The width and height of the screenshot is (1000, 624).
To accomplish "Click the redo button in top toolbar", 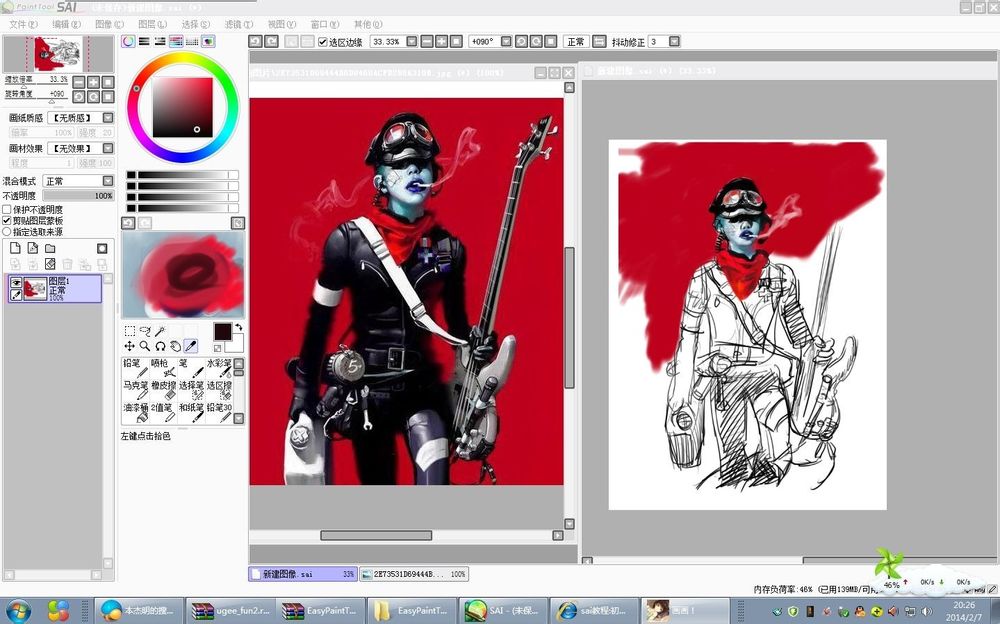I will 271,41.
